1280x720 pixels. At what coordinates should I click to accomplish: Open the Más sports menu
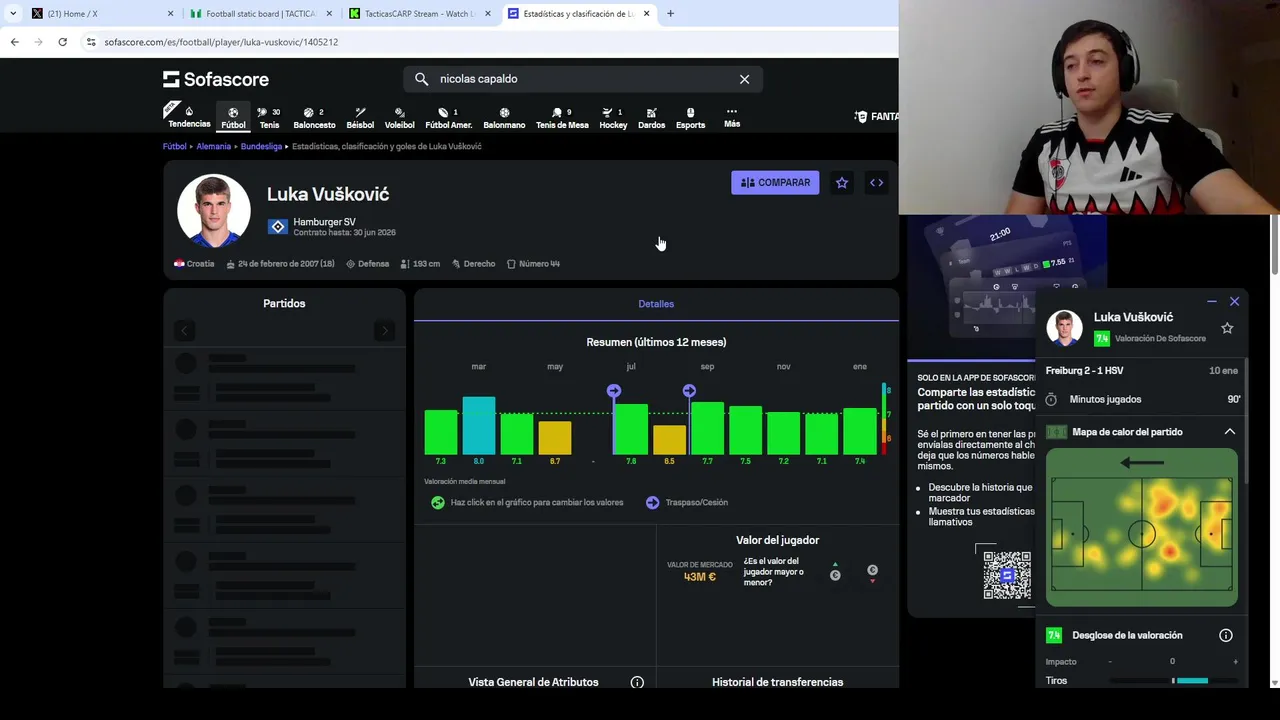pyautogui.click(x=732, y=117)
